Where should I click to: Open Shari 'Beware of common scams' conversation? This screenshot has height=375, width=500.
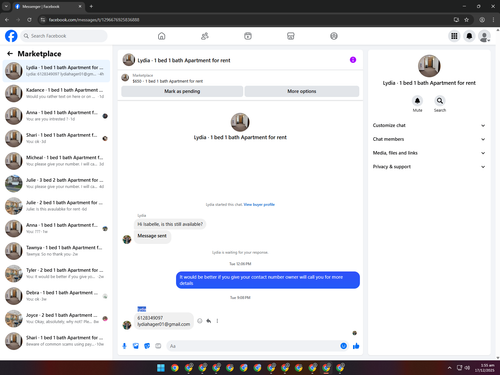(56, 341)
